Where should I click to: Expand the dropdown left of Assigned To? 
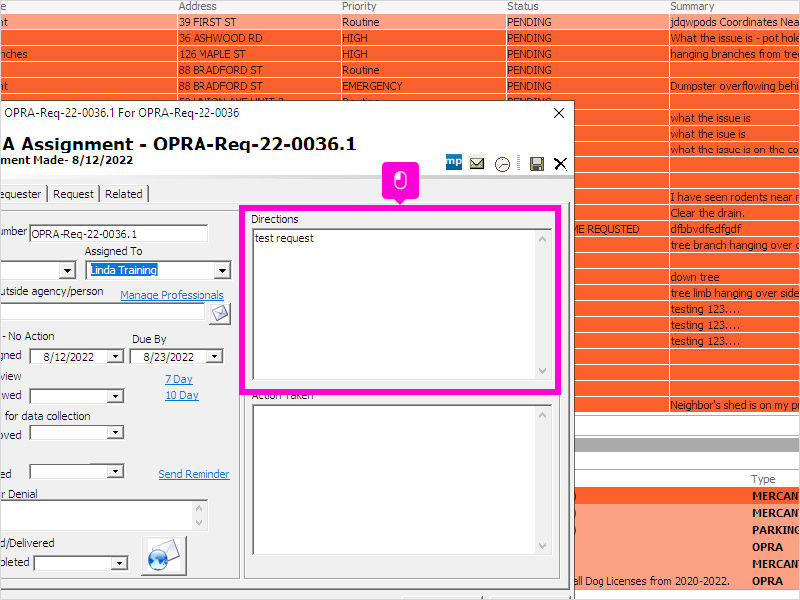67,270
